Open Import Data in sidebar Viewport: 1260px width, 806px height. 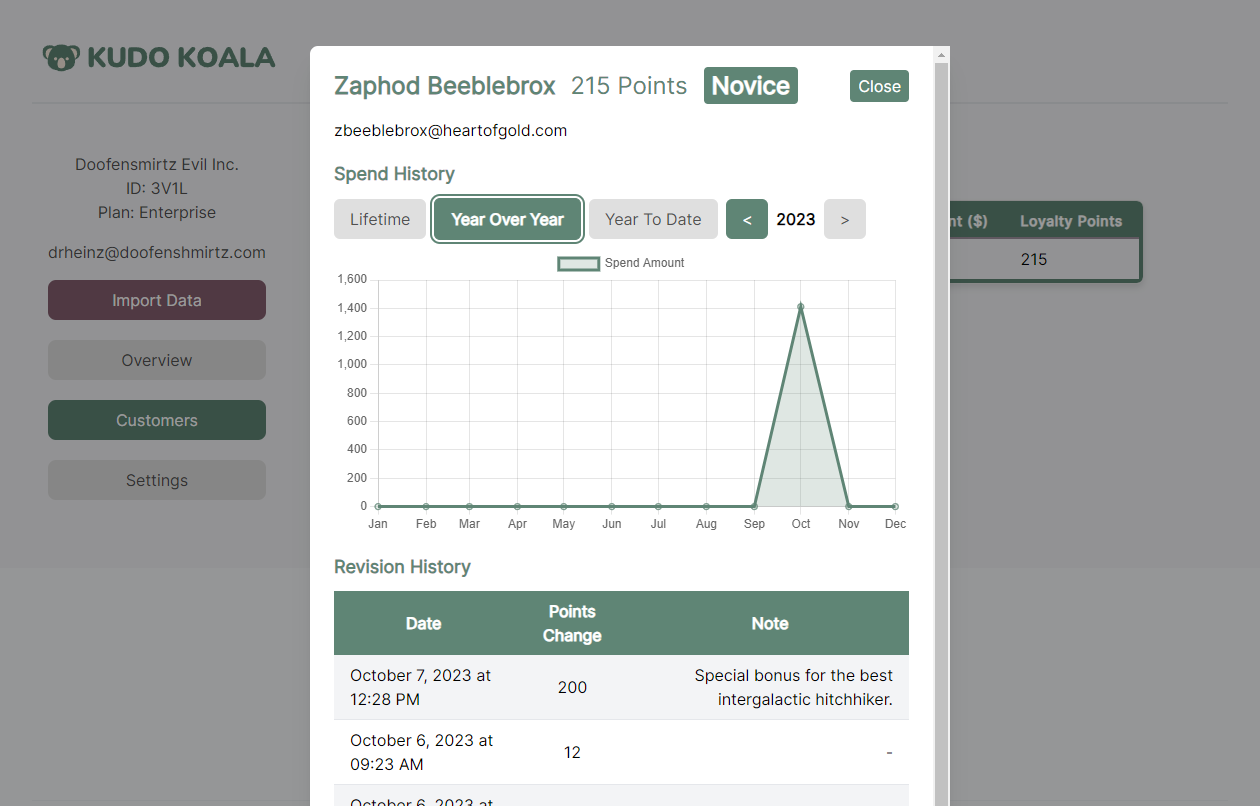click(x=157, y=300)
